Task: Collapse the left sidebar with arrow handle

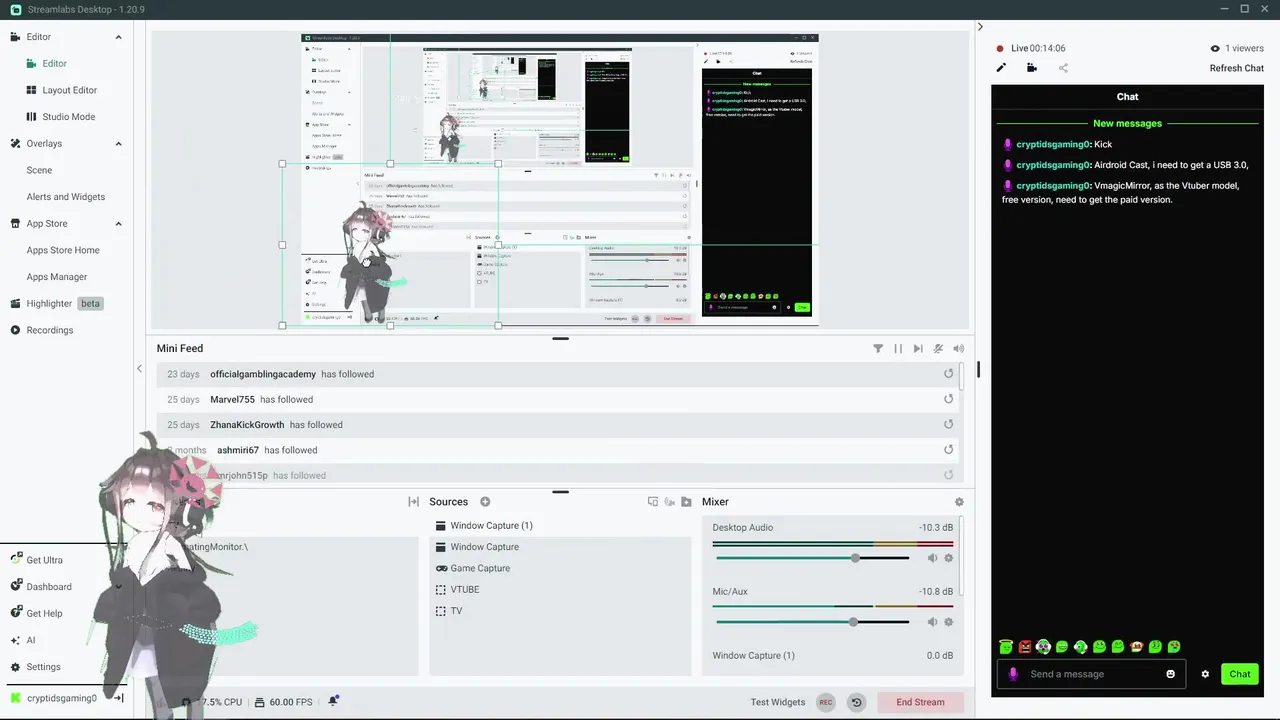Action: click(x=139, y=369)
